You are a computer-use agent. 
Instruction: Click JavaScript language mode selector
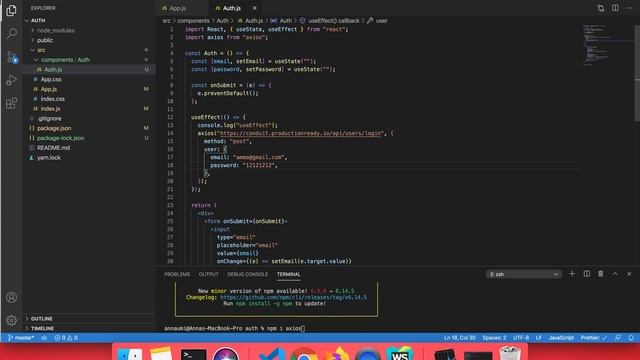(561, 338)
